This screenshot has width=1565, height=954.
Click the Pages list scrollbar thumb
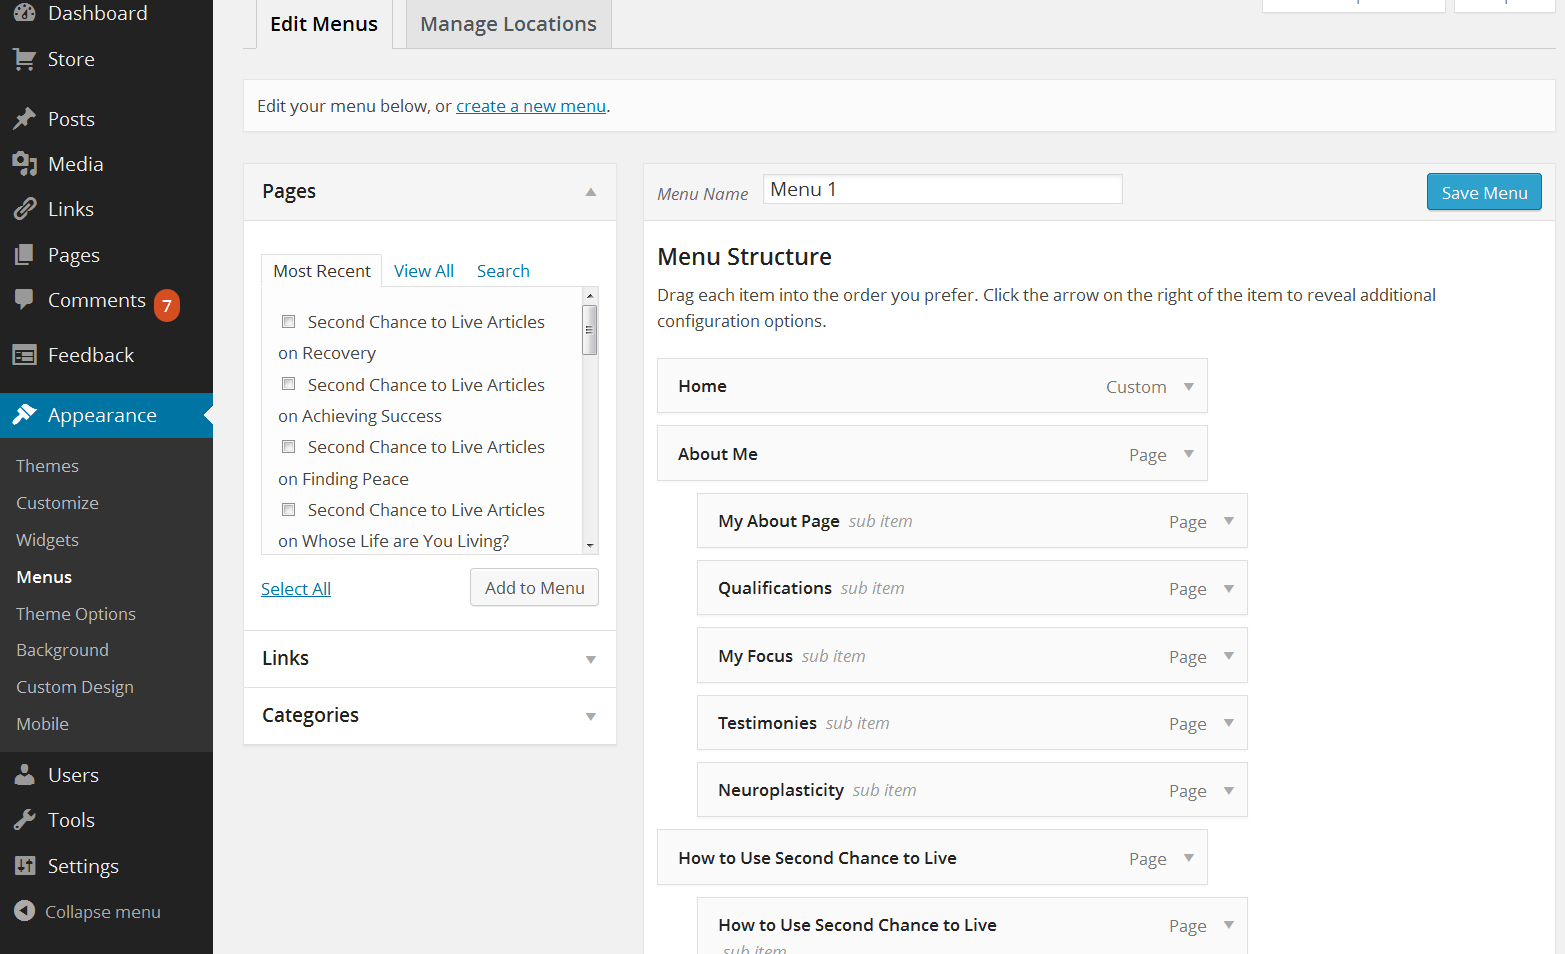point(590,330)
